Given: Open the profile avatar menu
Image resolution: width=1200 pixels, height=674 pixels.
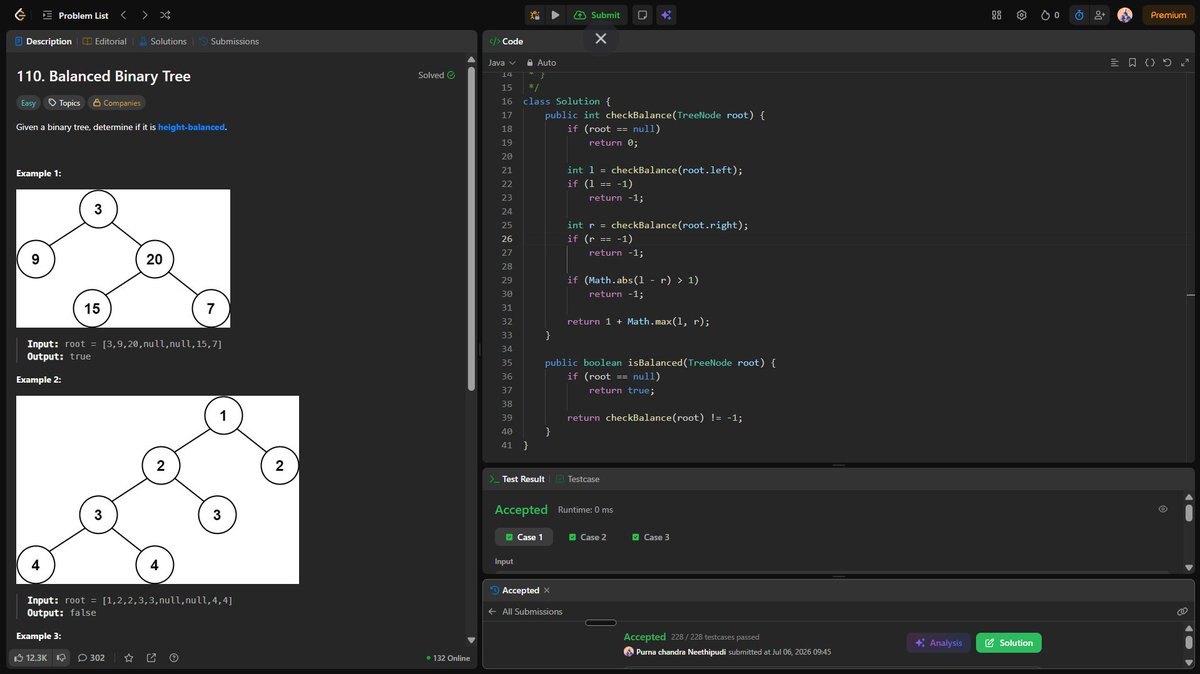Looking at the screenshot, I should coord(1125,15).
